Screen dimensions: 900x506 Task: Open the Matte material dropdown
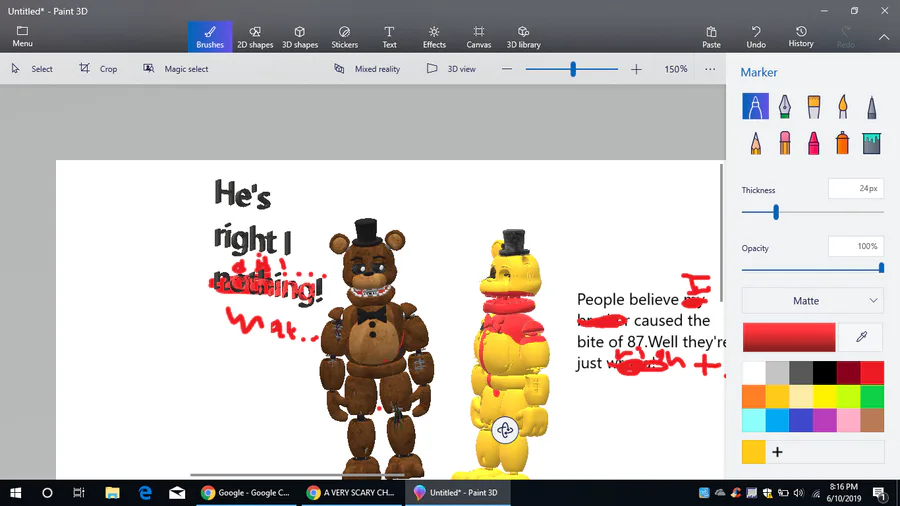pyautogui.click(x=813, y=301)
